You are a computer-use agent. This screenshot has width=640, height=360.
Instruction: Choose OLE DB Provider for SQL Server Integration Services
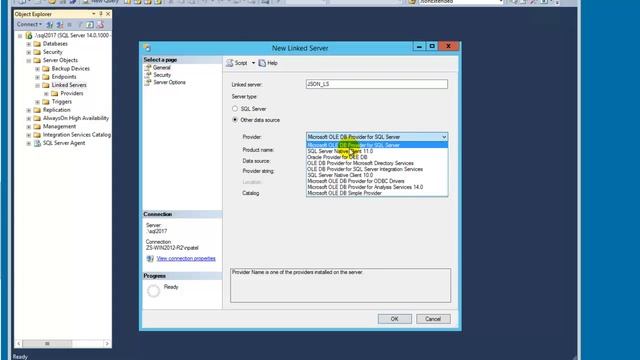point(377,169)
